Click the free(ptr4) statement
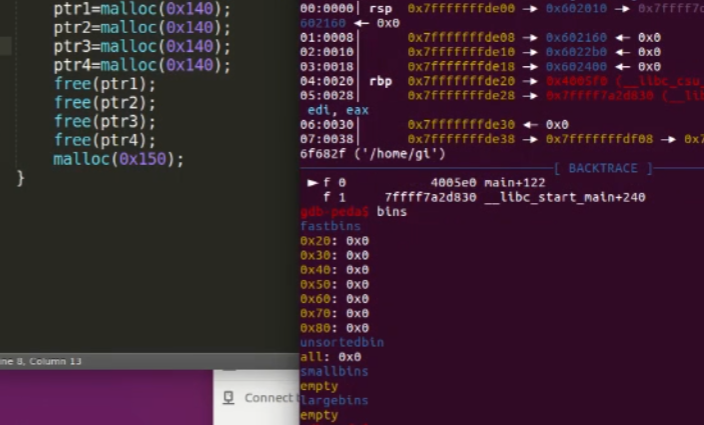Screen dimensions: 704x425 [105, 140]
